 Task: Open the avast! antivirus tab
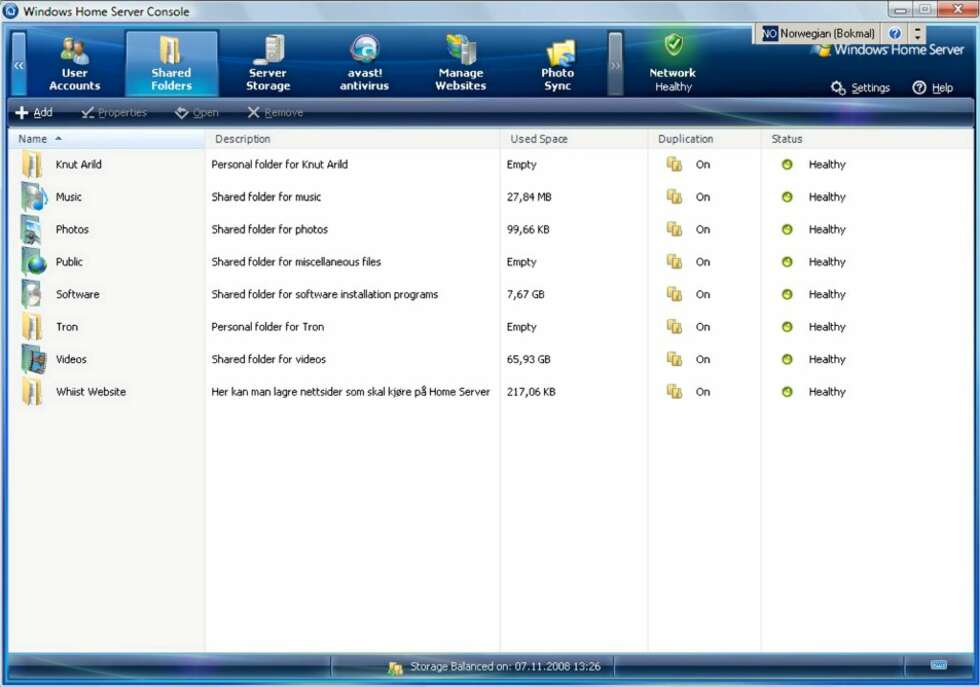364,64
